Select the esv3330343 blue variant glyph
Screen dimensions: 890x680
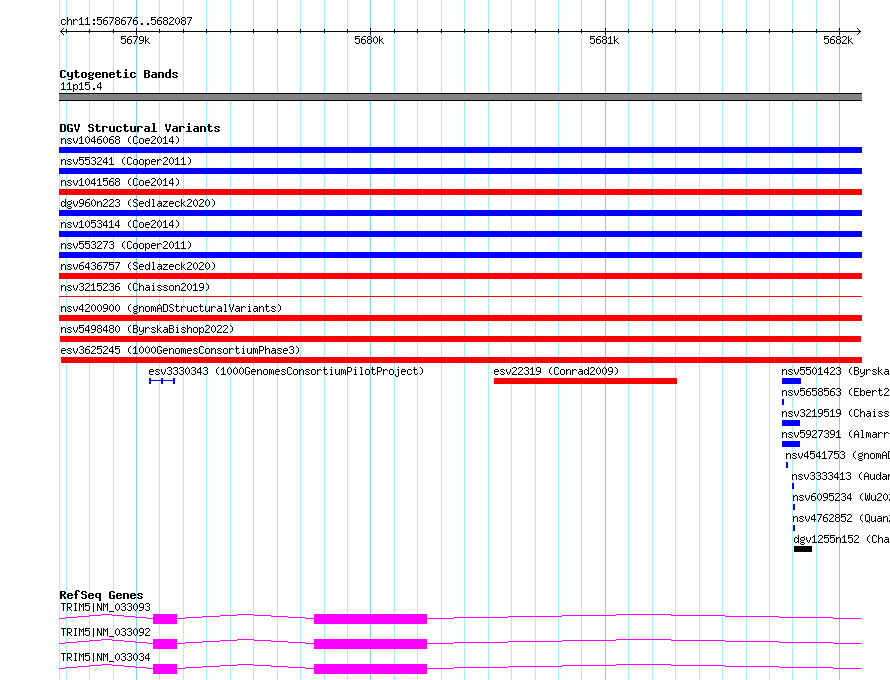[x=162, y=381]
